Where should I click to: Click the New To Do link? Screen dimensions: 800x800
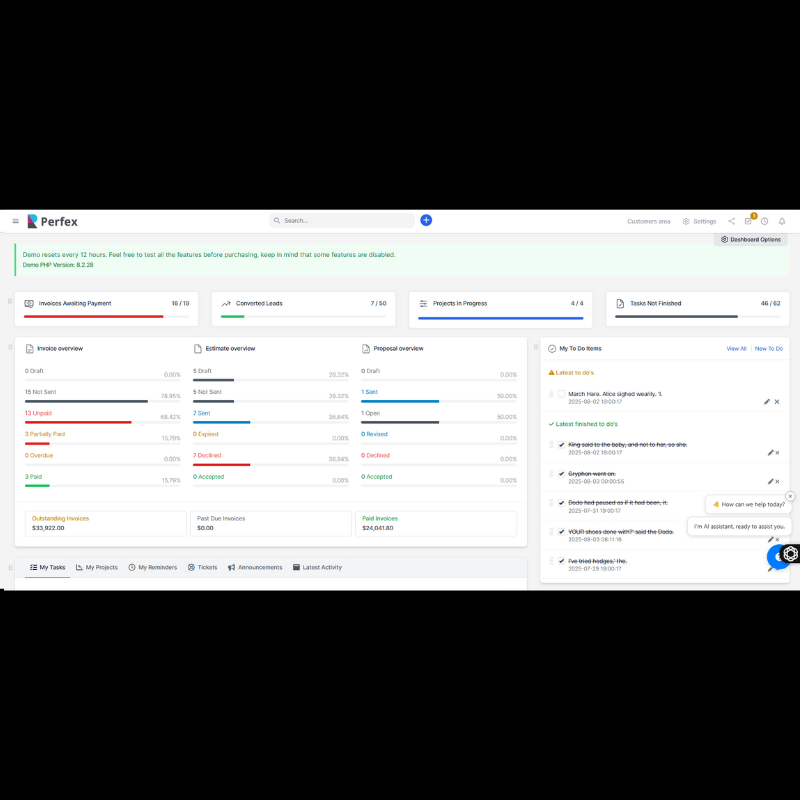pos(769,349)
